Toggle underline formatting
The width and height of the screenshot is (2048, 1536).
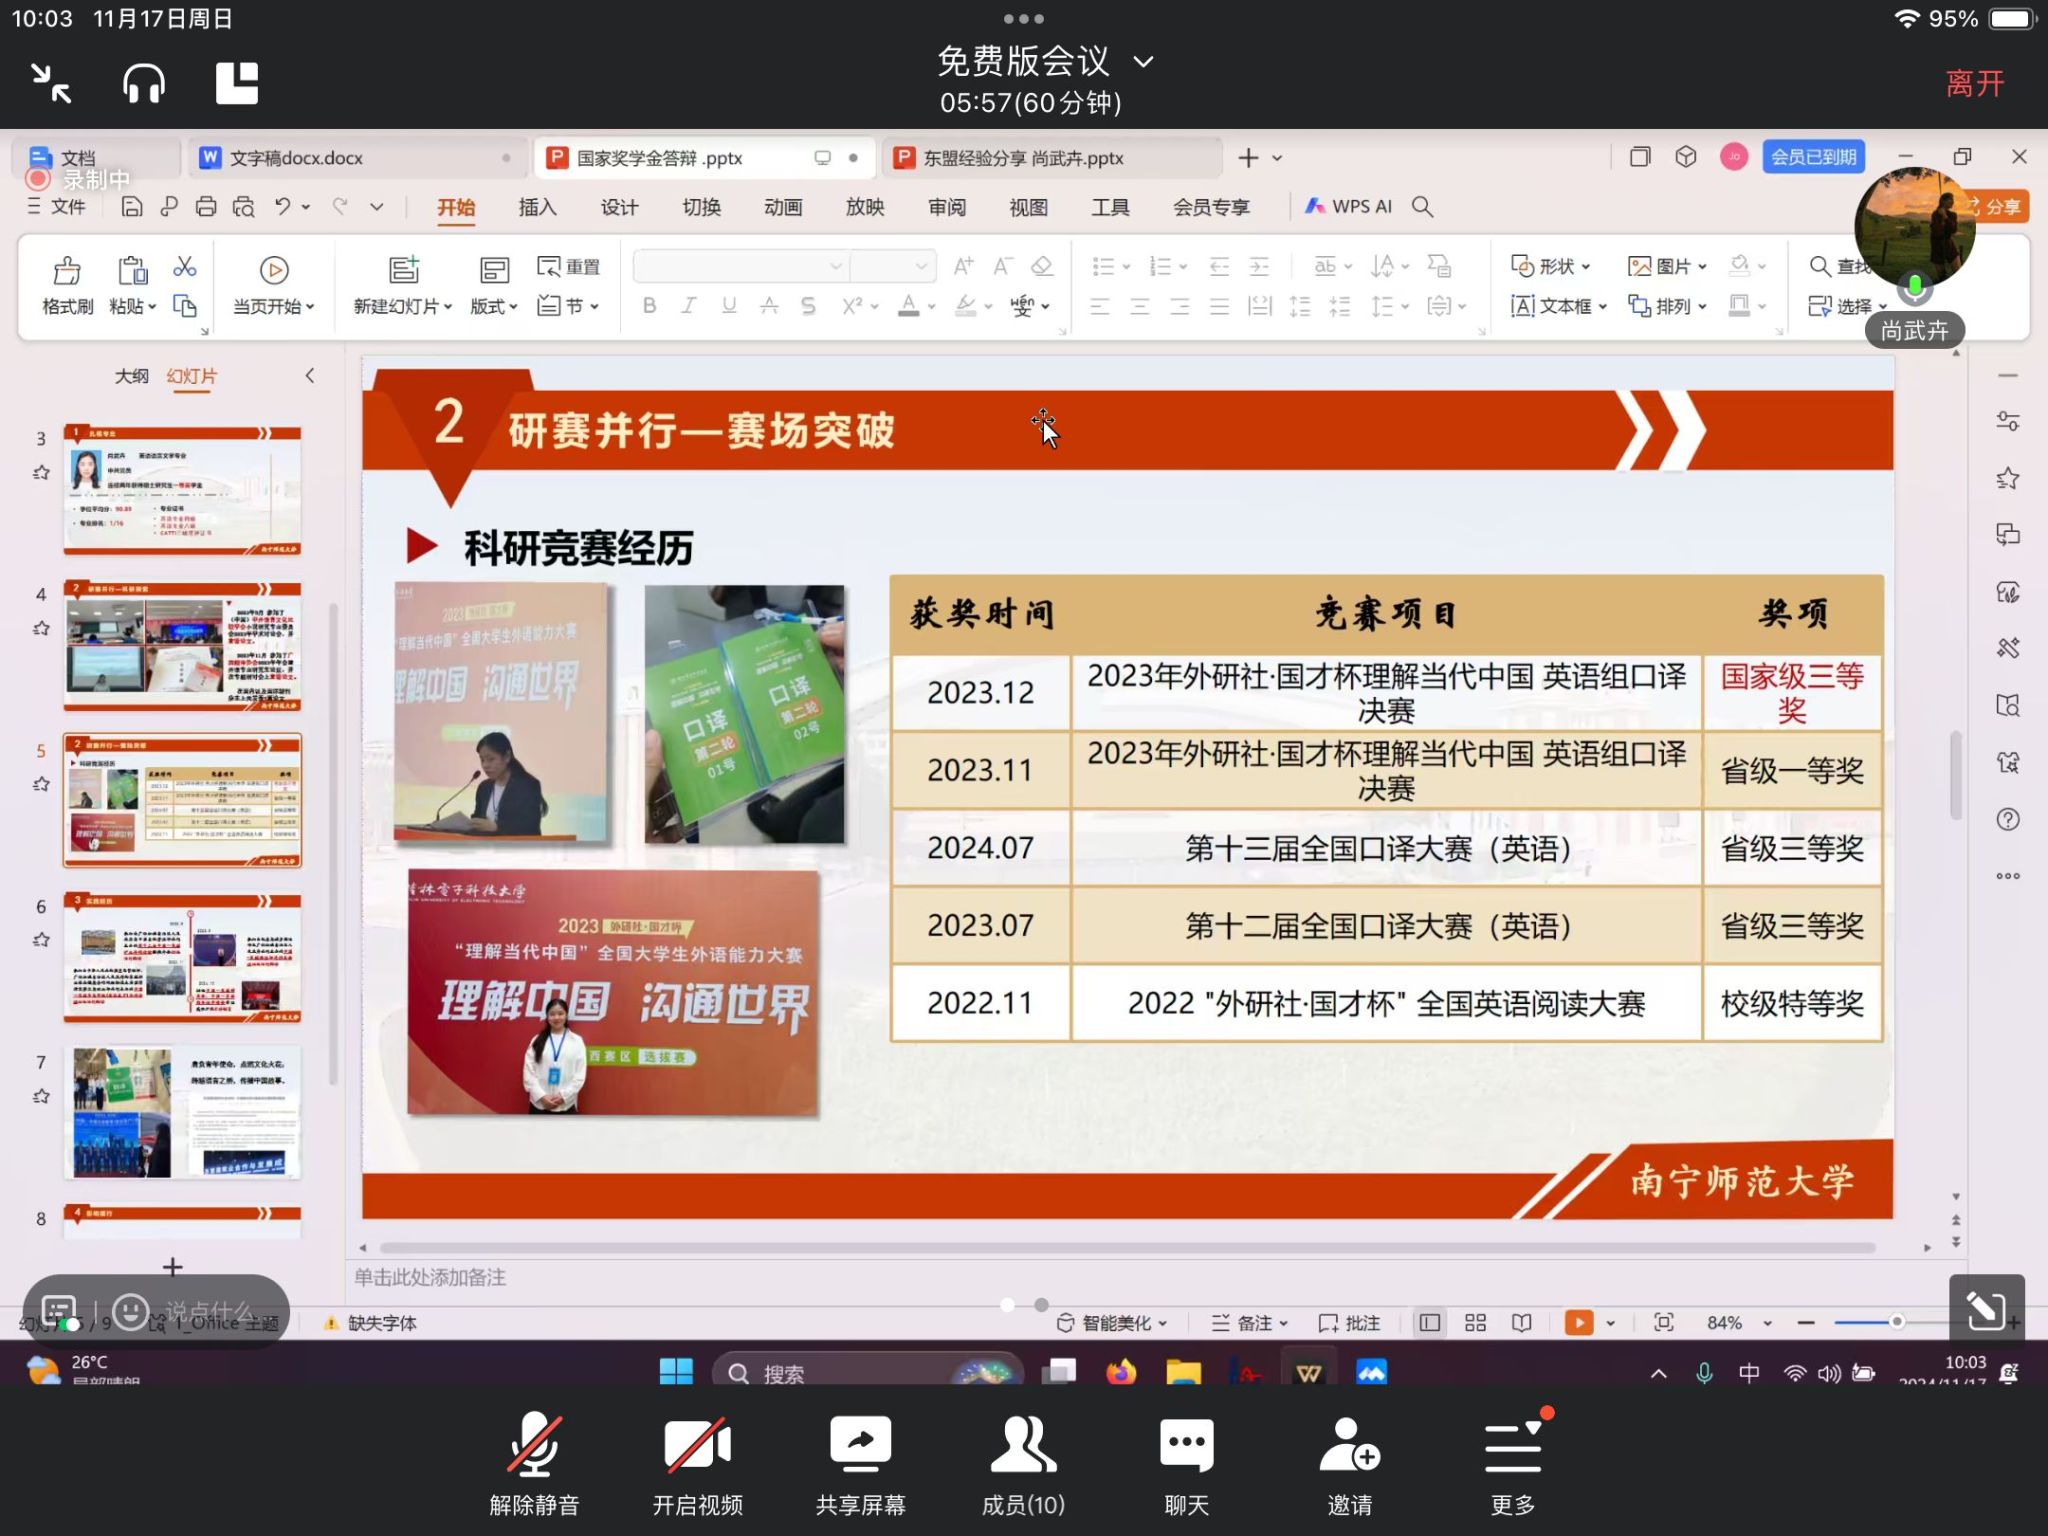click(x=729, y=306)
